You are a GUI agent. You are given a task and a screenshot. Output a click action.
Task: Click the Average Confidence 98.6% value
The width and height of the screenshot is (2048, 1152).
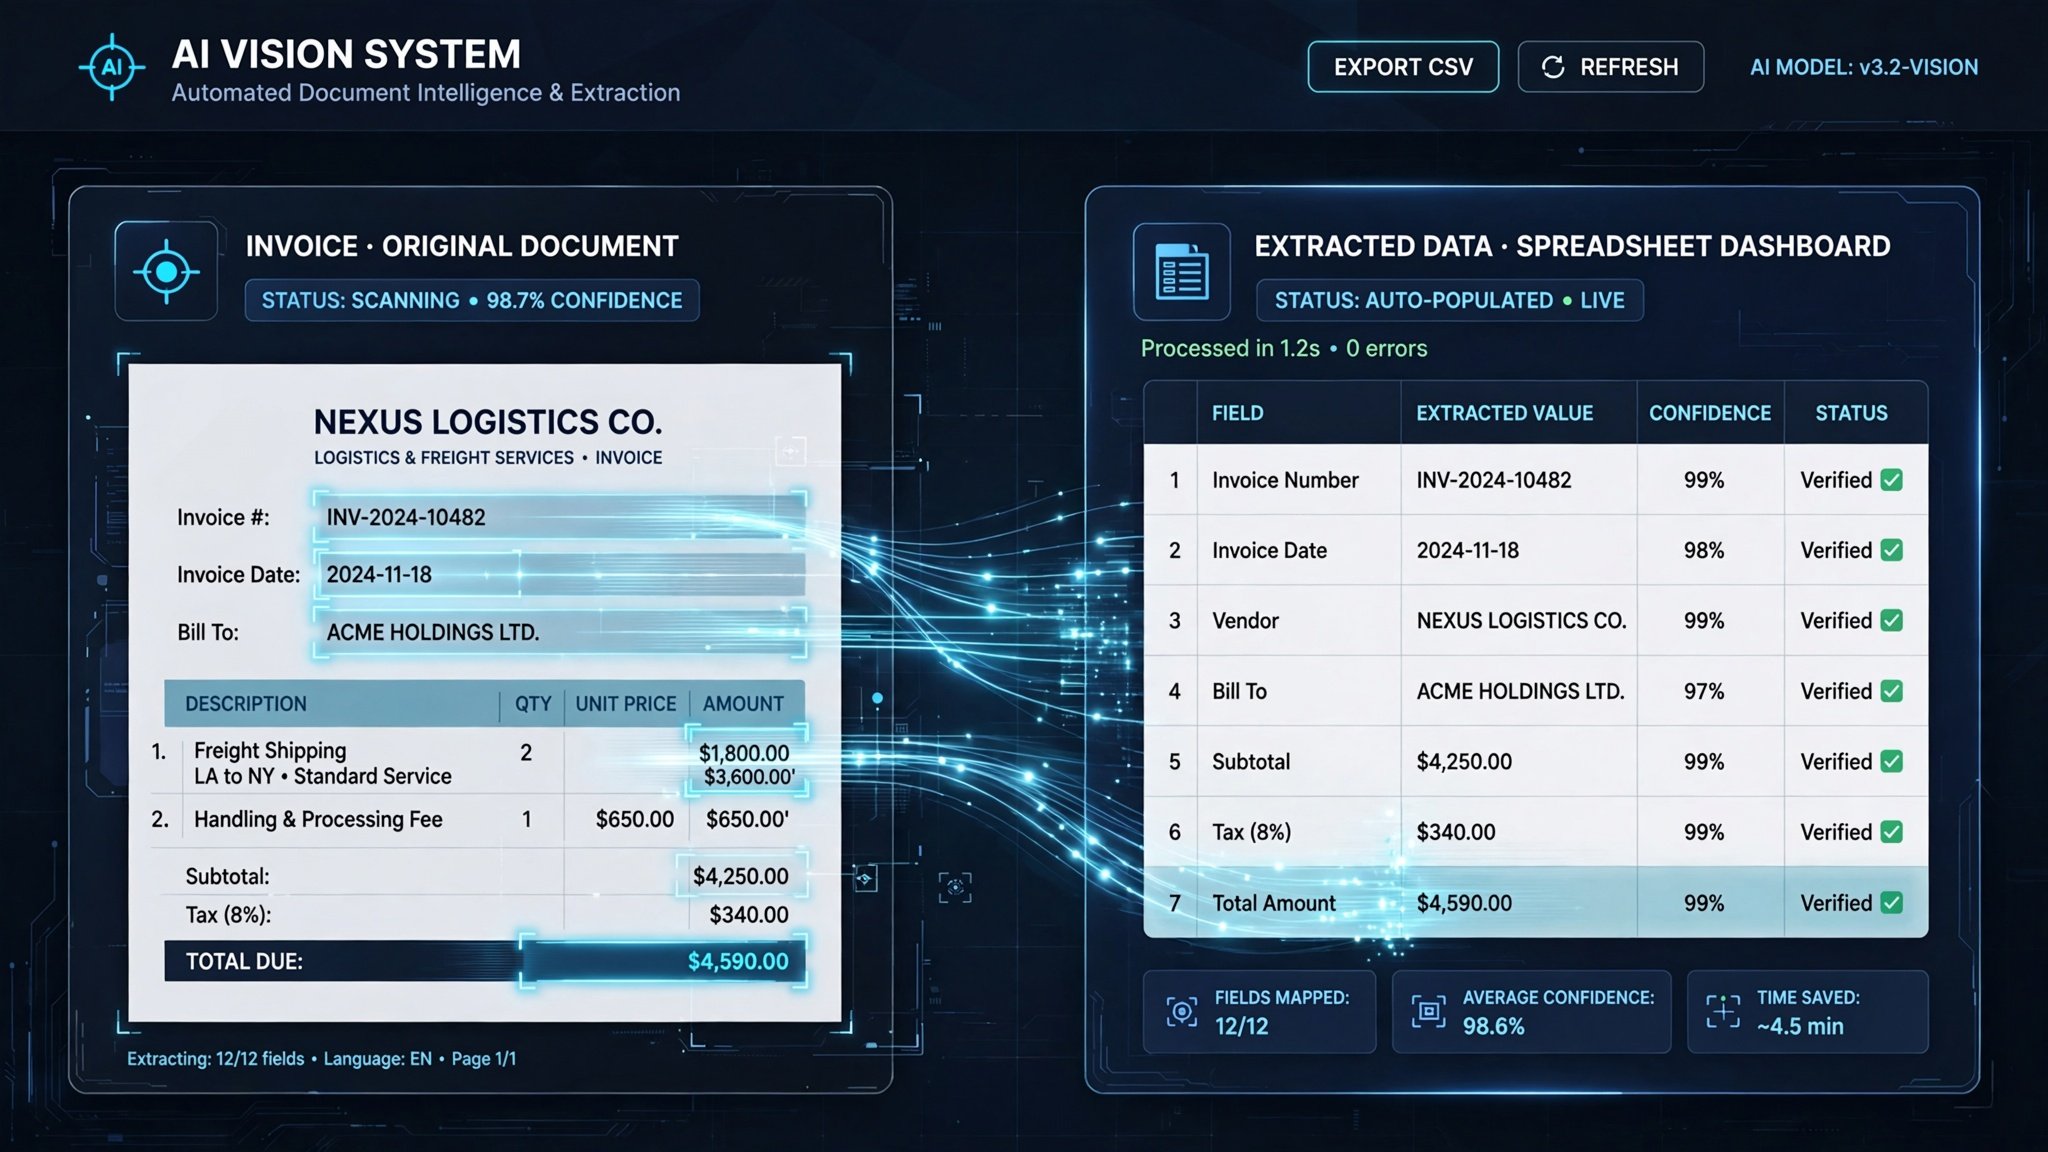(x=1493, y=1026)
